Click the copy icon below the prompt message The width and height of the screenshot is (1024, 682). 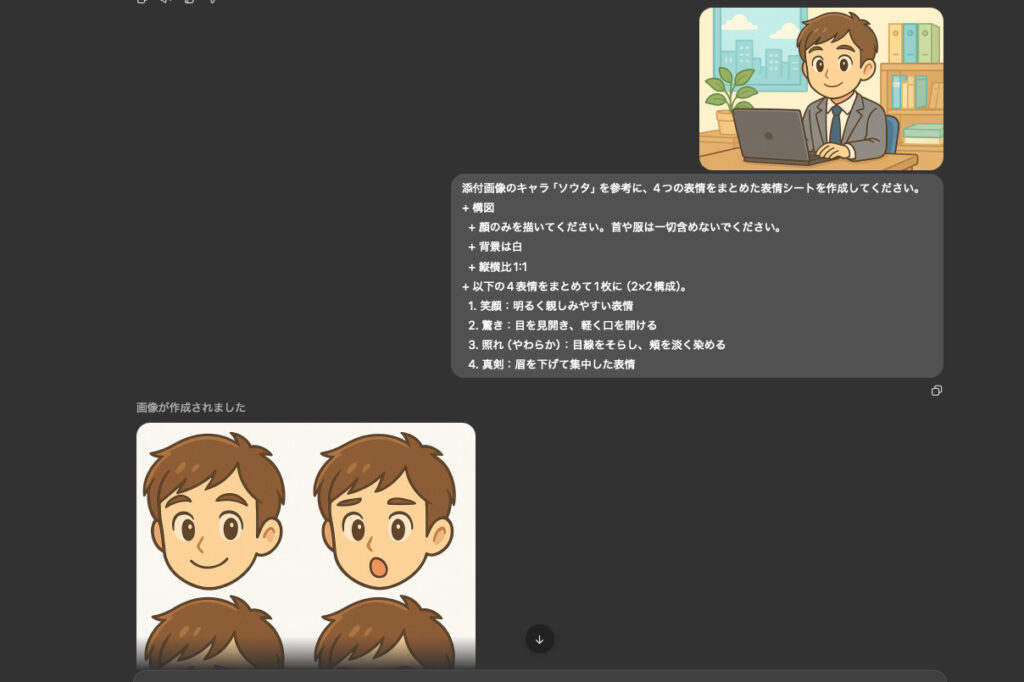coord(936,391)
